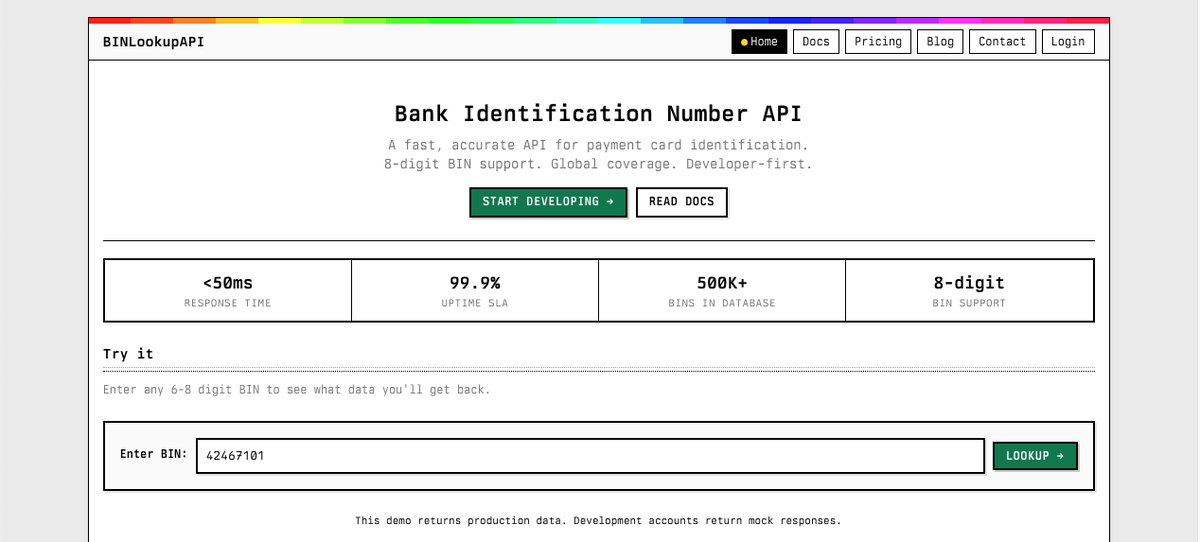1200x542 pixels.
Task: Click the Read Docs button
Action: [682, 201]
